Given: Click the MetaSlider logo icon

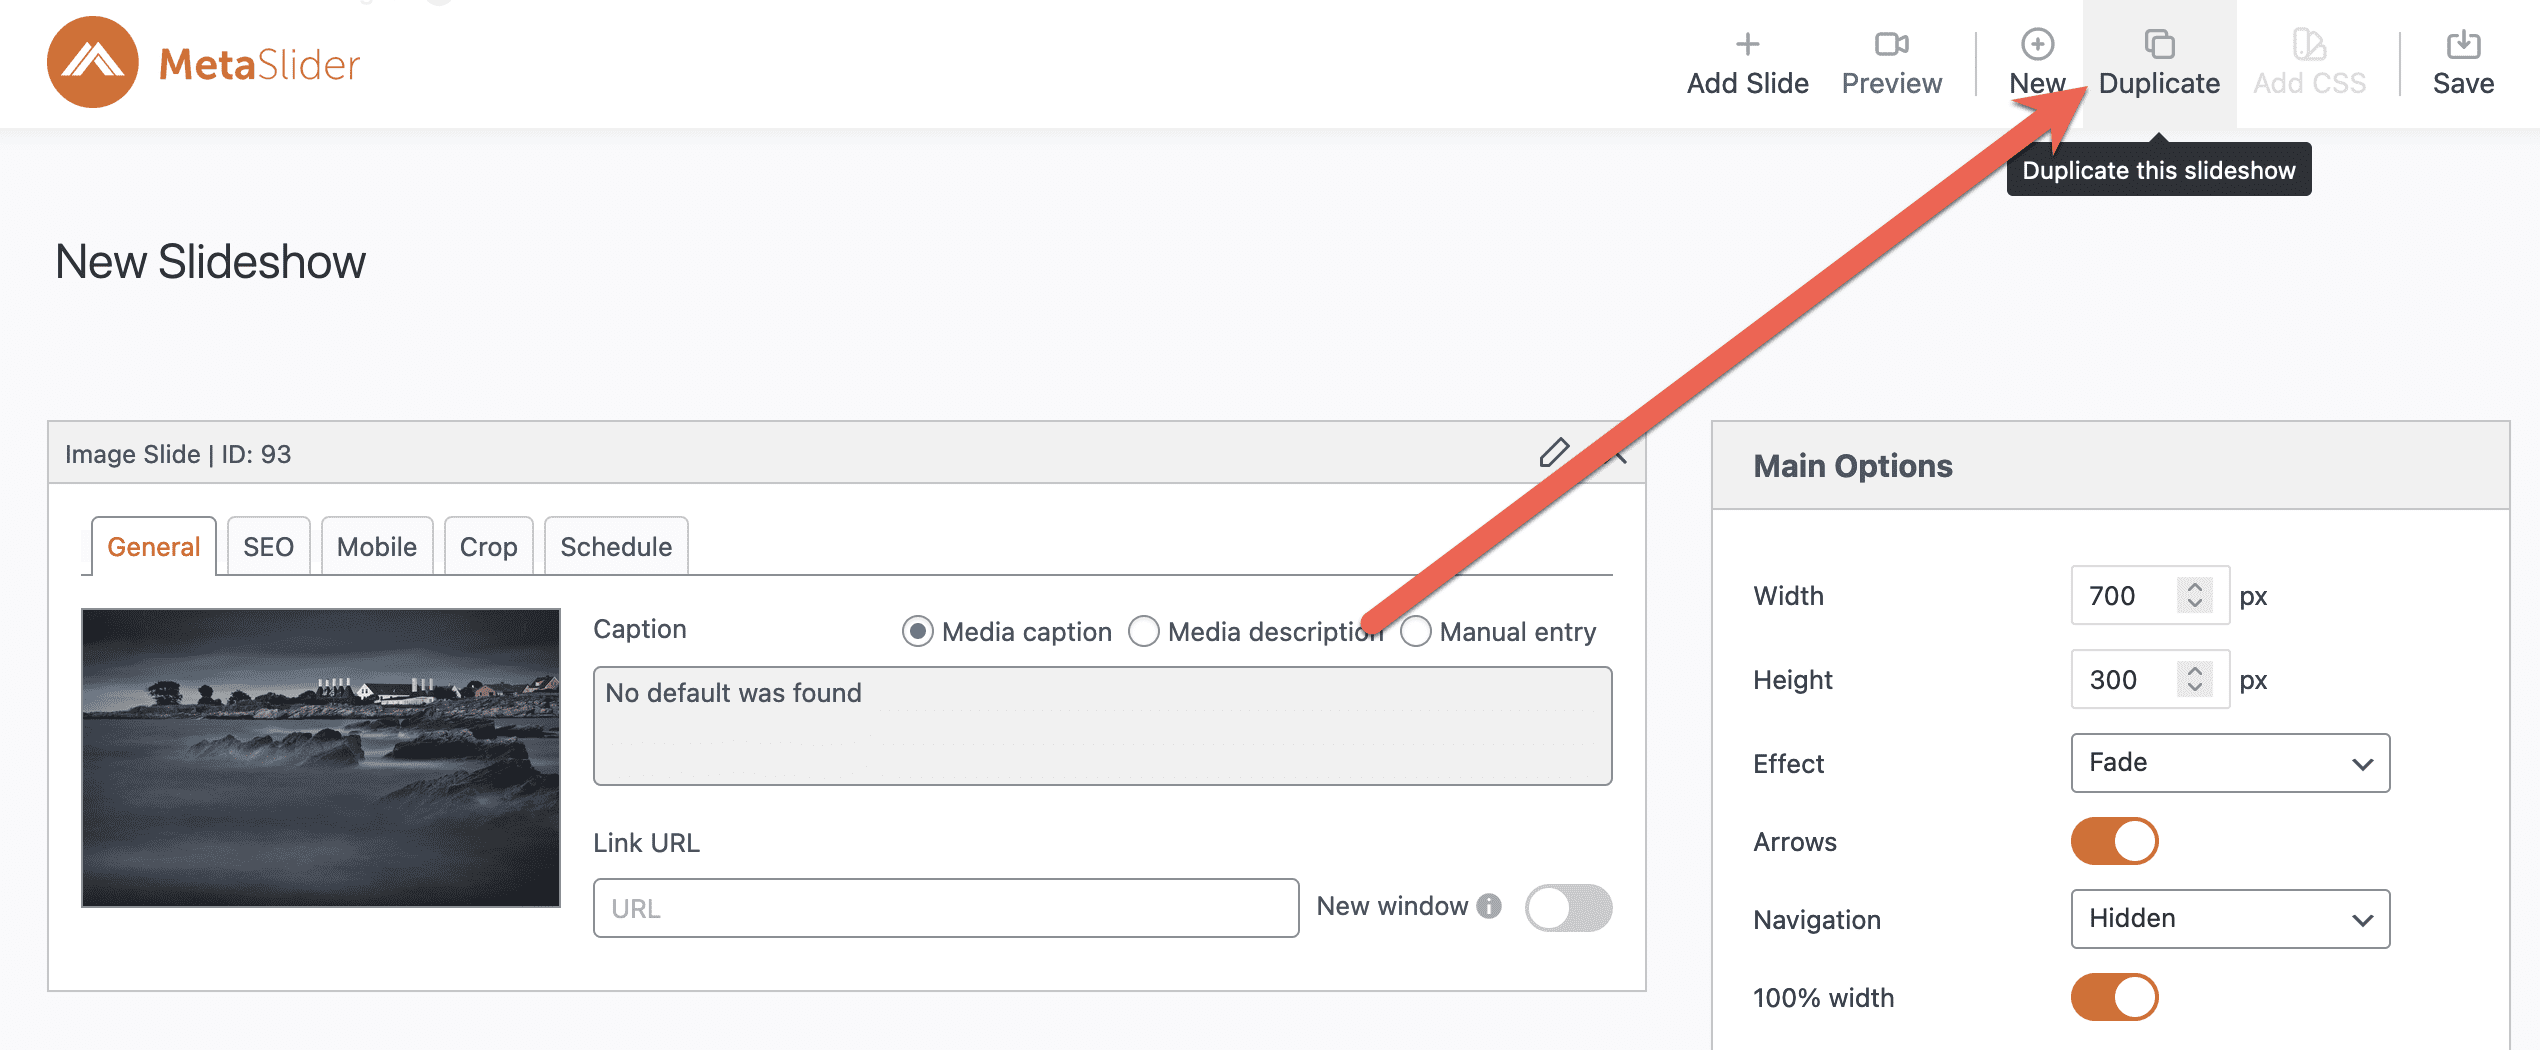Looking at the screenshot, I should click(x=92, y=62).
